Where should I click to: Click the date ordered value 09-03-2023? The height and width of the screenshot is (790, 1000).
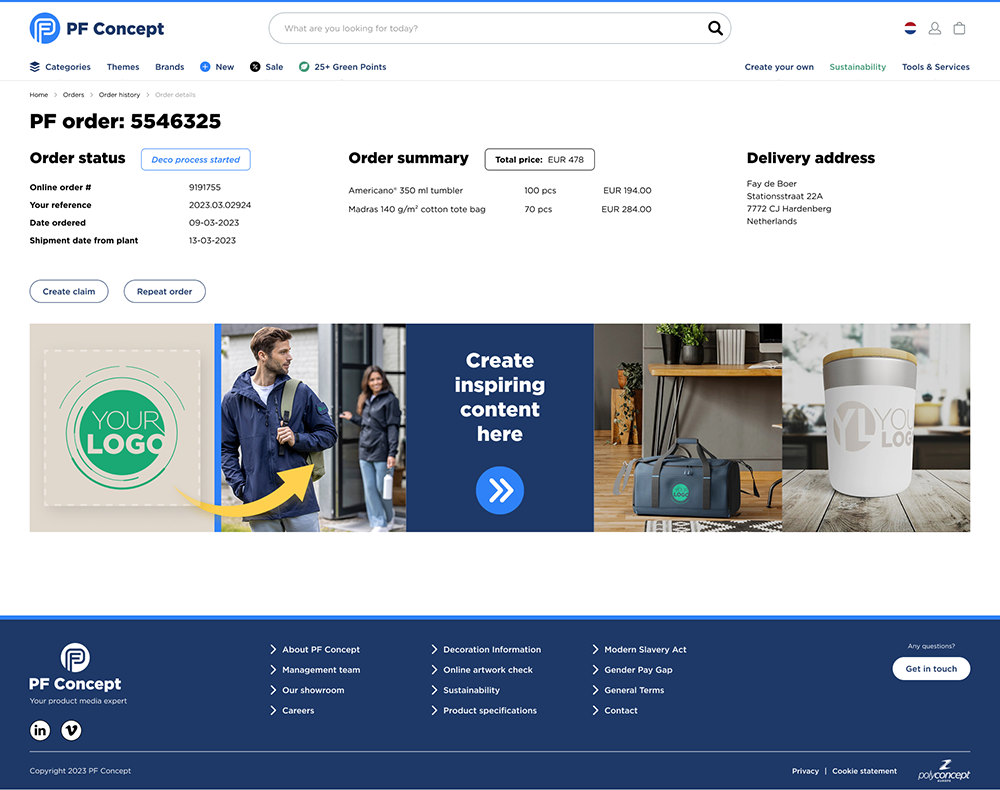(214, 223)
